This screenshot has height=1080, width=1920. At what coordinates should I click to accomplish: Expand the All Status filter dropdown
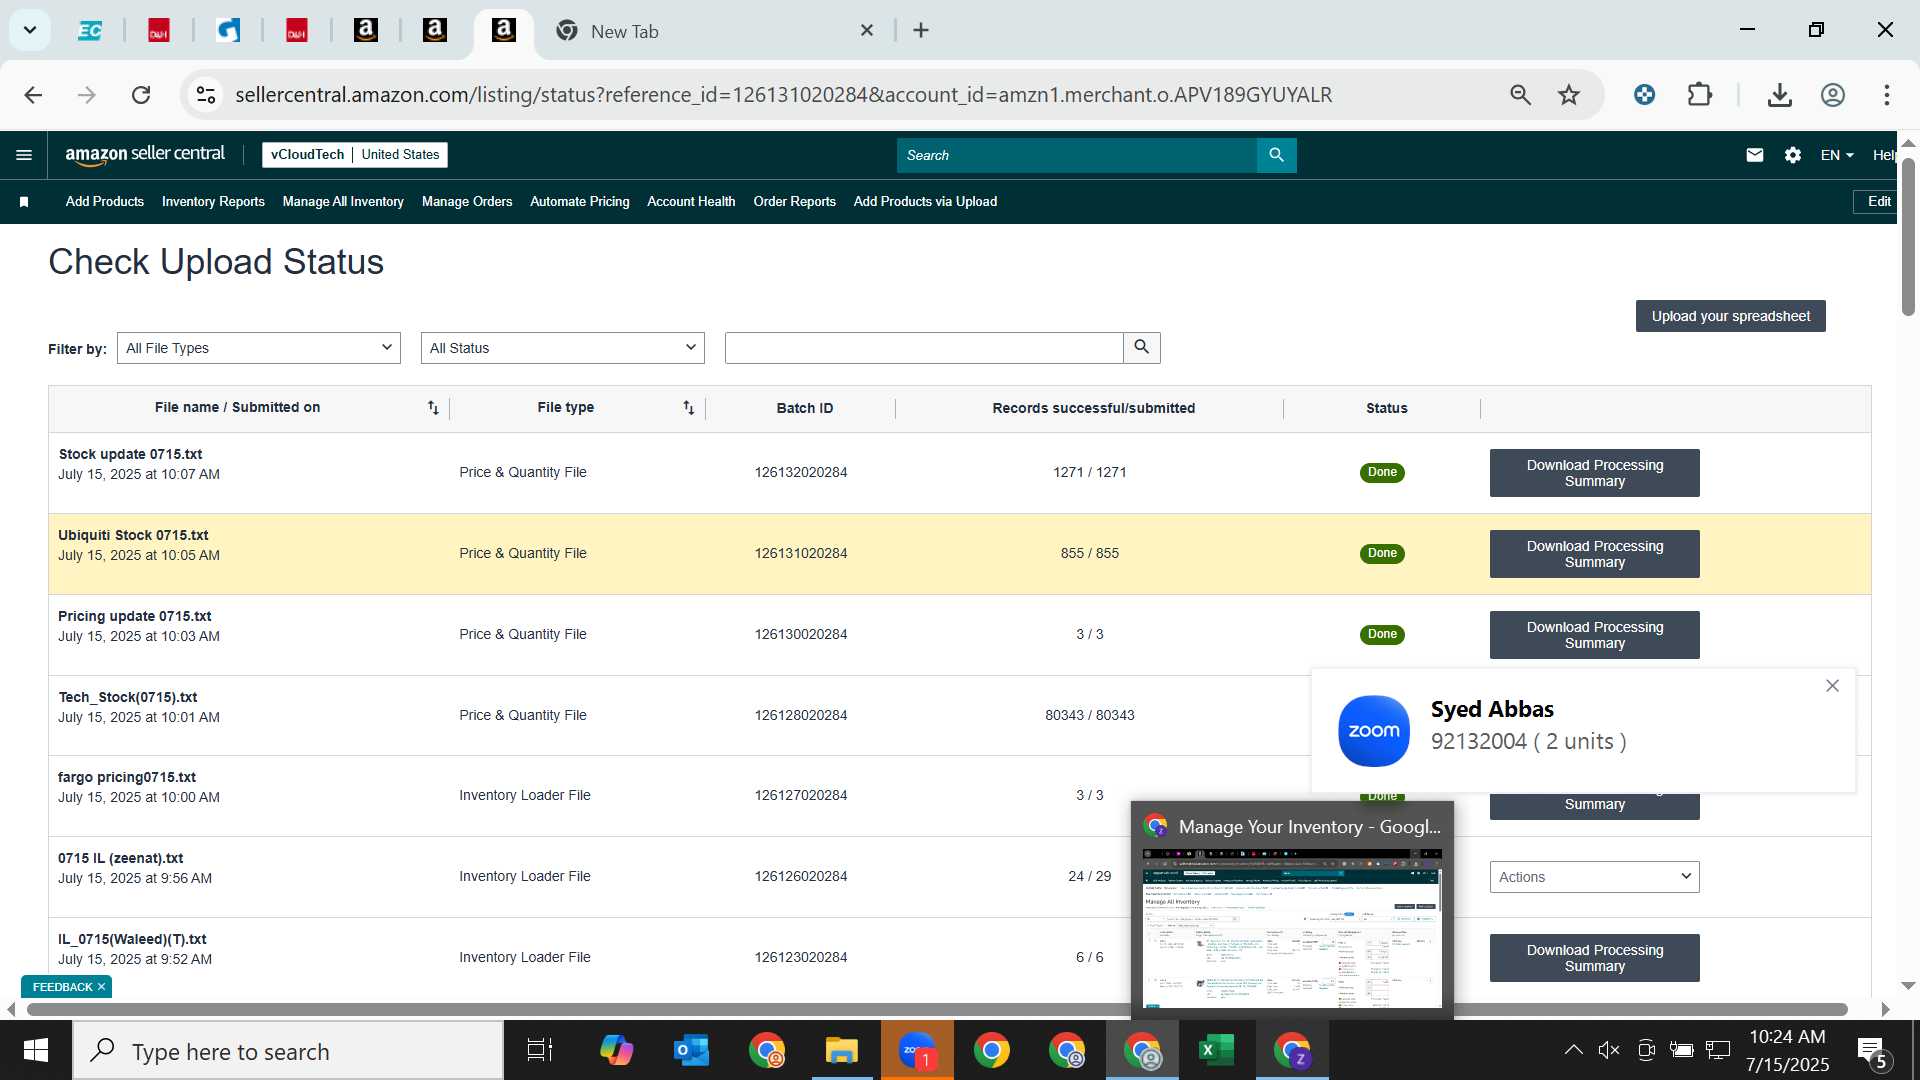pos(562,348)
